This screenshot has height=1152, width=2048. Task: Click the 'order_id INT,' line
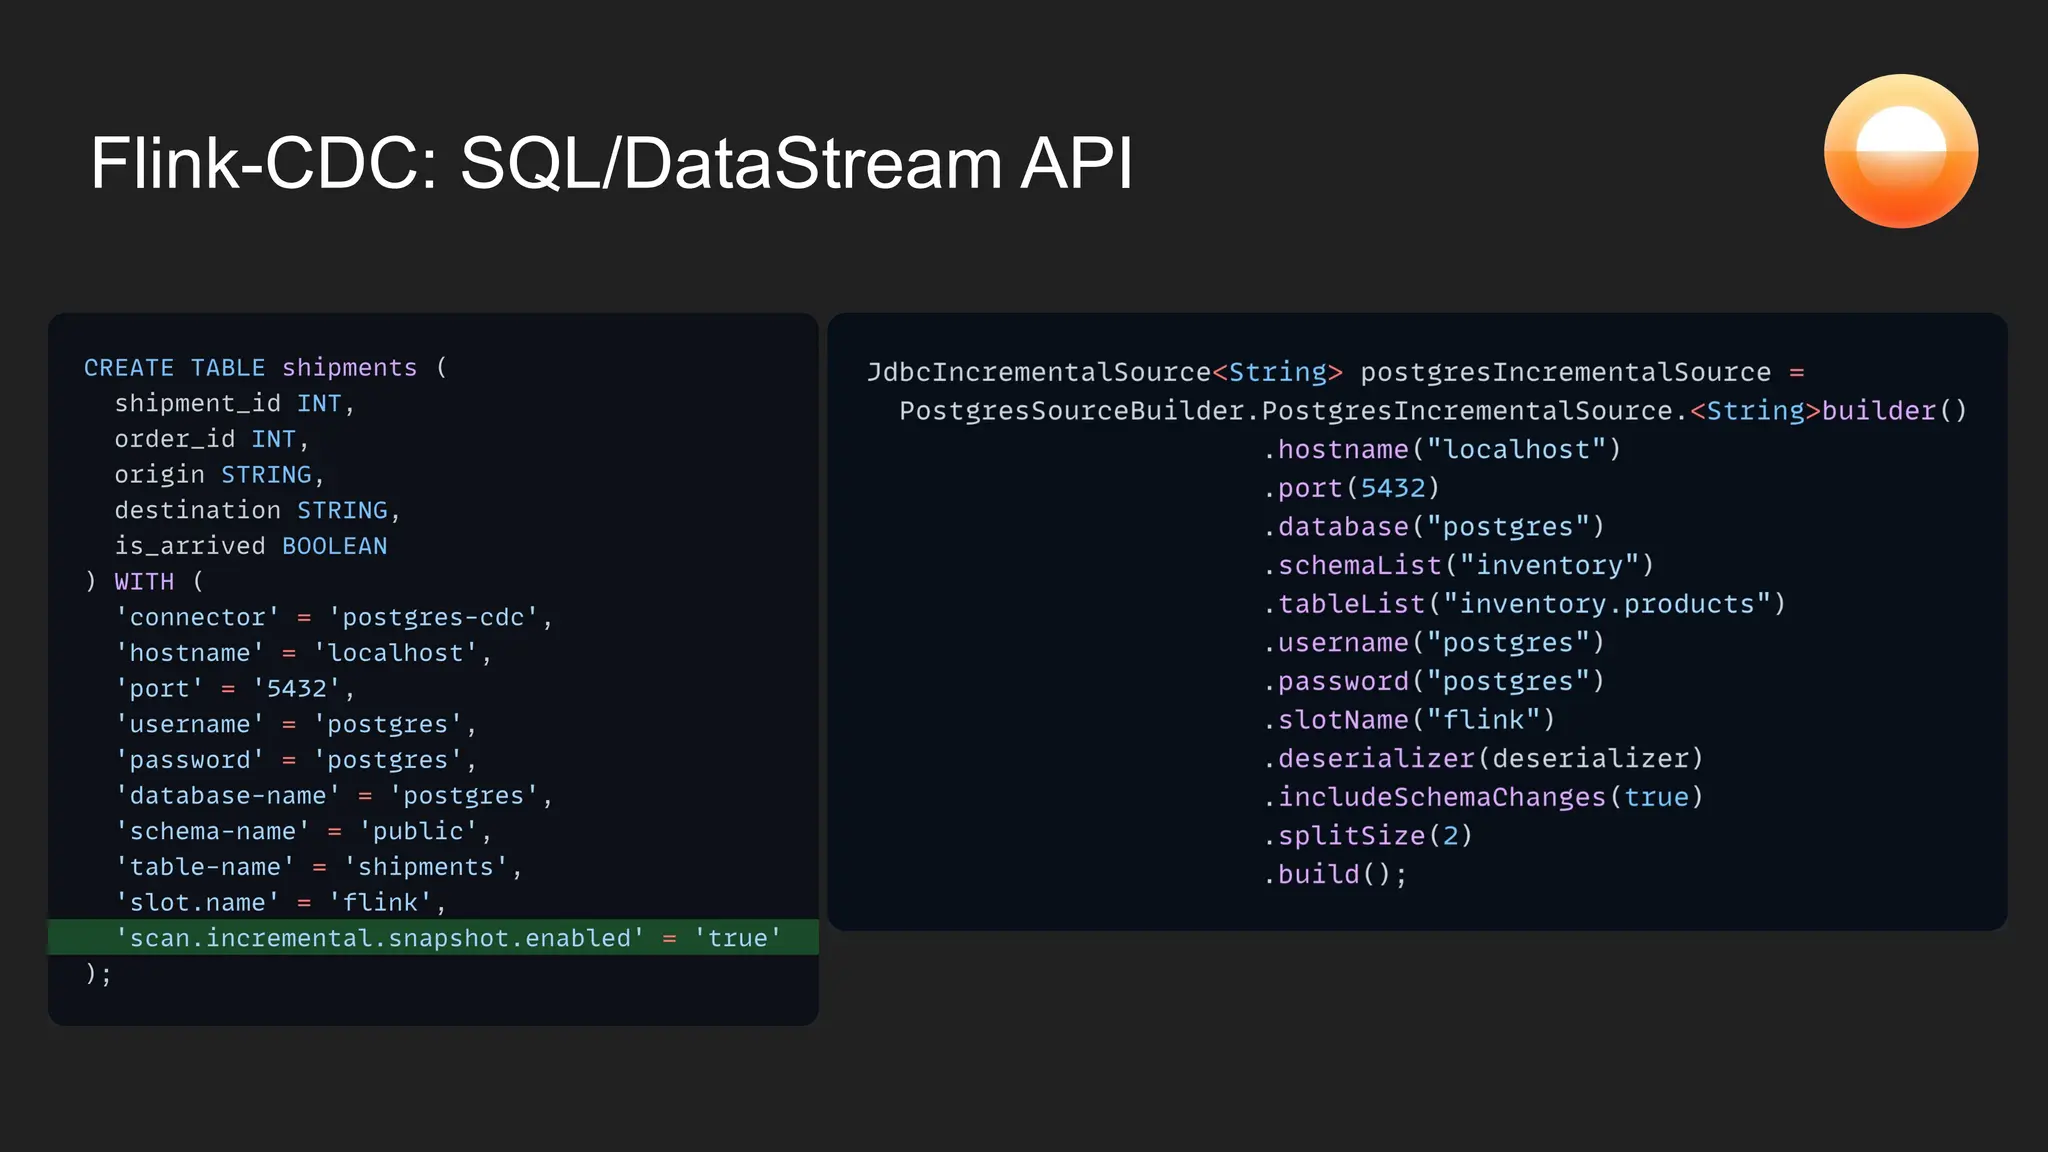pyautogui.click(x=212, y=439)
